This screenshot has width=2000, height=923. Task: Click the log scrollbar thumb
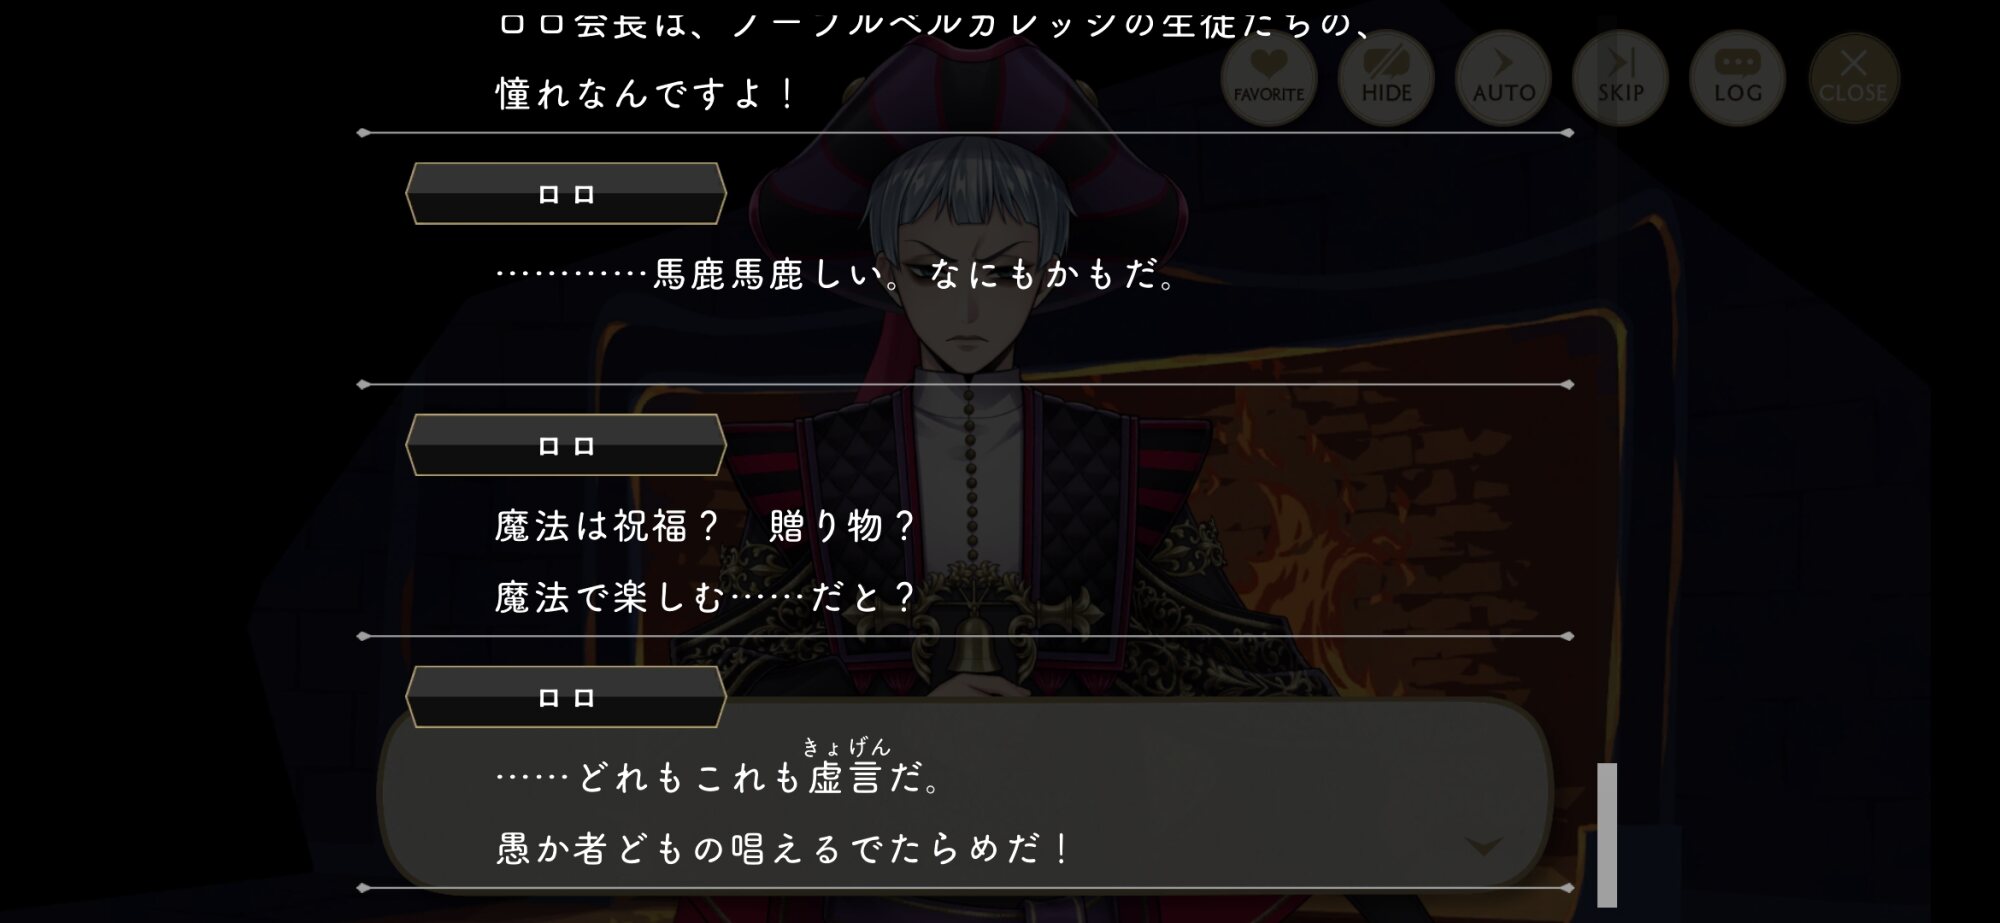[x=1607, y=834]
